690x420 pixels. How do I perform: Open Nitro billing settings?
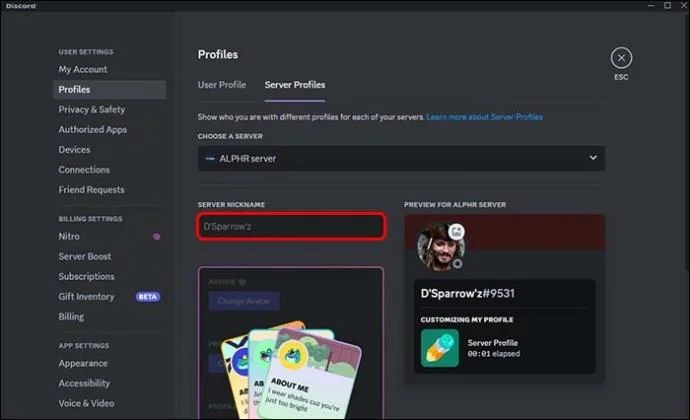tap(69, 236)
